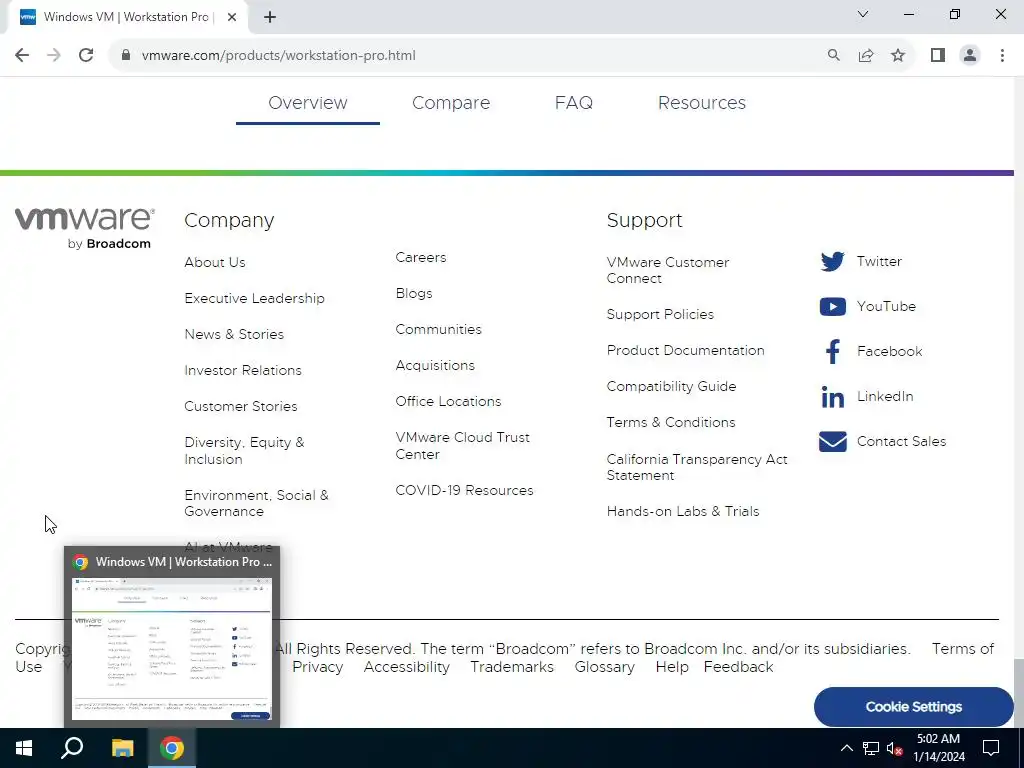Open the Acquisitions link
Viewport: 1024px width, 768px height.
click(435, 366)
